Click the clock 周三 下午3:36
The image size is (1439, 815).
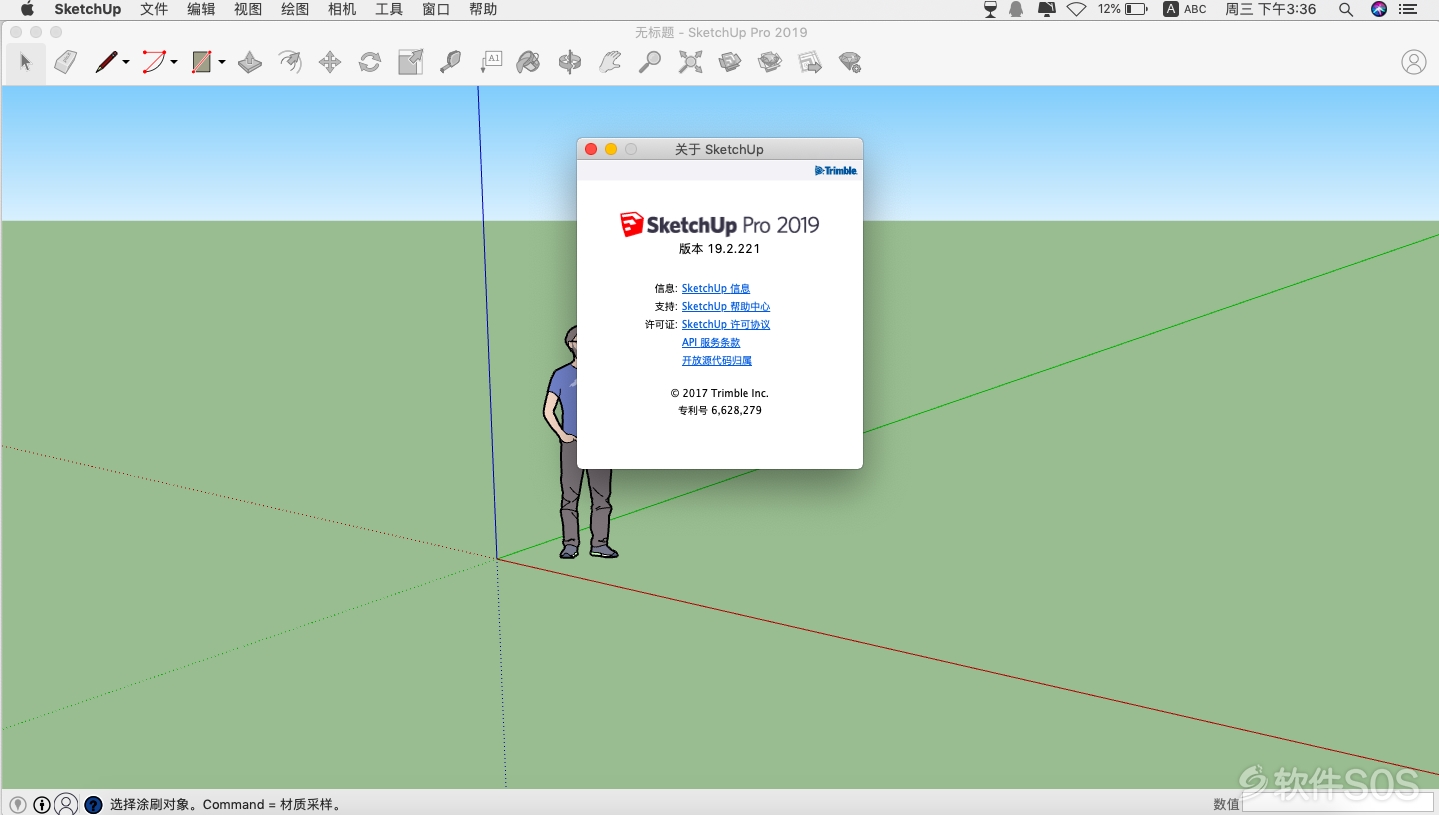tap(1270, 9)
